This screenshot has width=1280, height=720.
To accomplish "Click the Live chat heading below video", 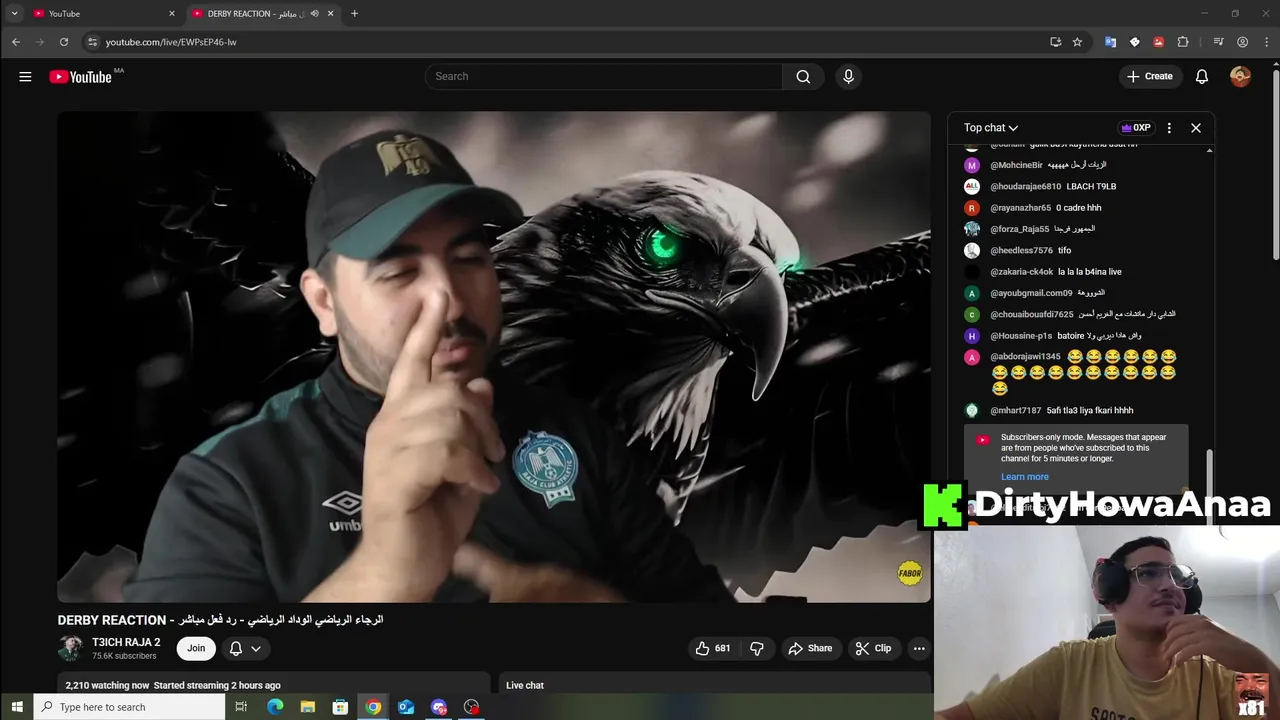I will [525, 685].
